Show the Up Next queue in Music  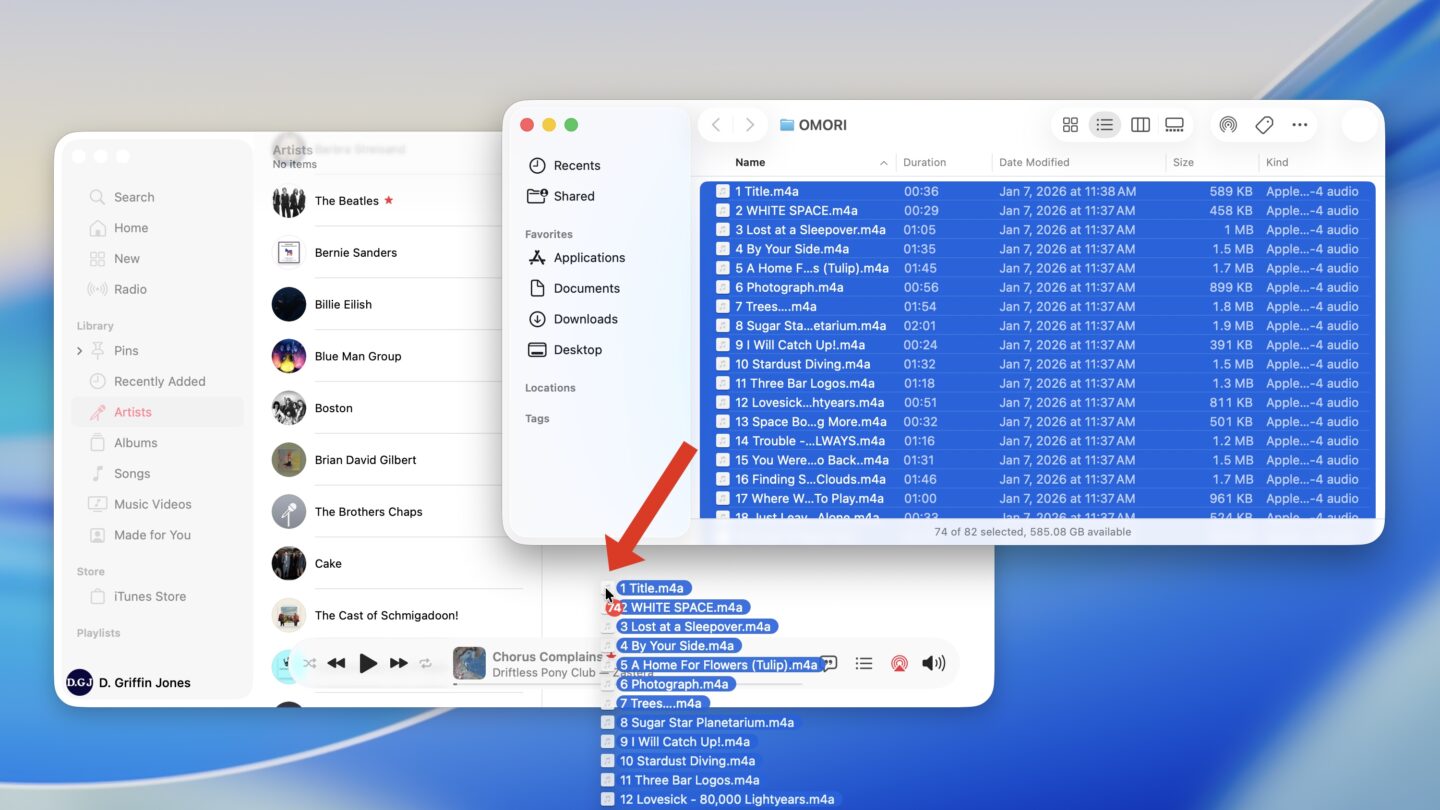(864, 663)
